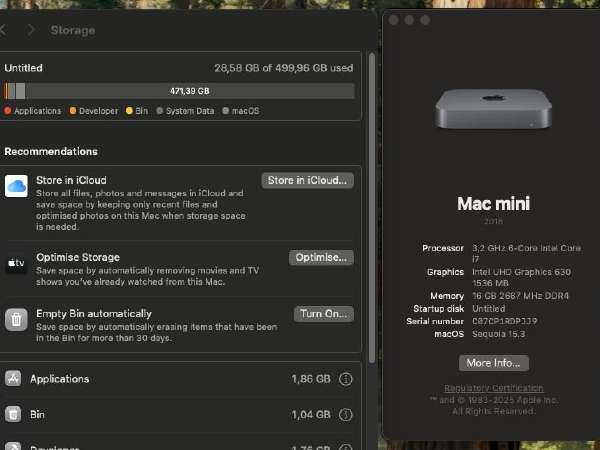Turn on Empty Bin automatically
This screenshot has height=450, width=600.
pos(323,314)
